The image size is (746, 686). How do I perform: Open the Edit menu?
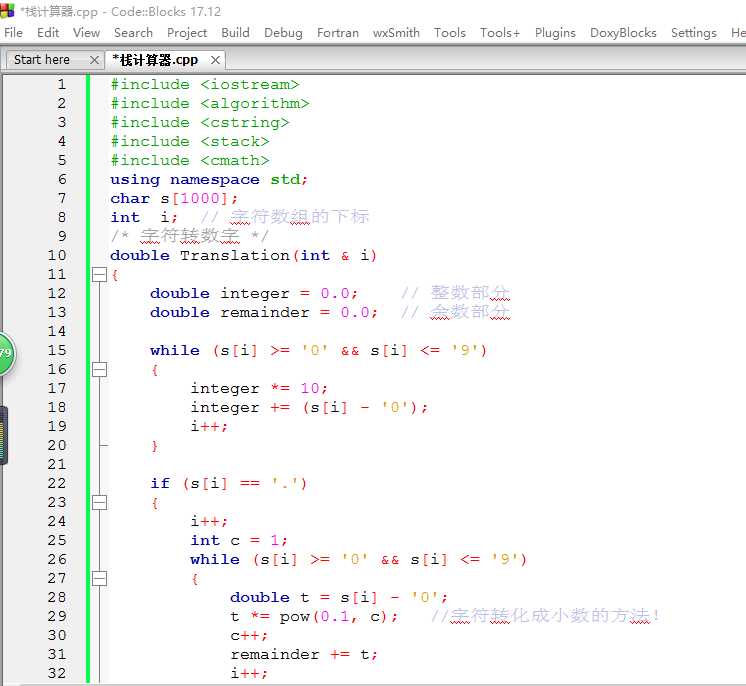[x=48, y=33]
